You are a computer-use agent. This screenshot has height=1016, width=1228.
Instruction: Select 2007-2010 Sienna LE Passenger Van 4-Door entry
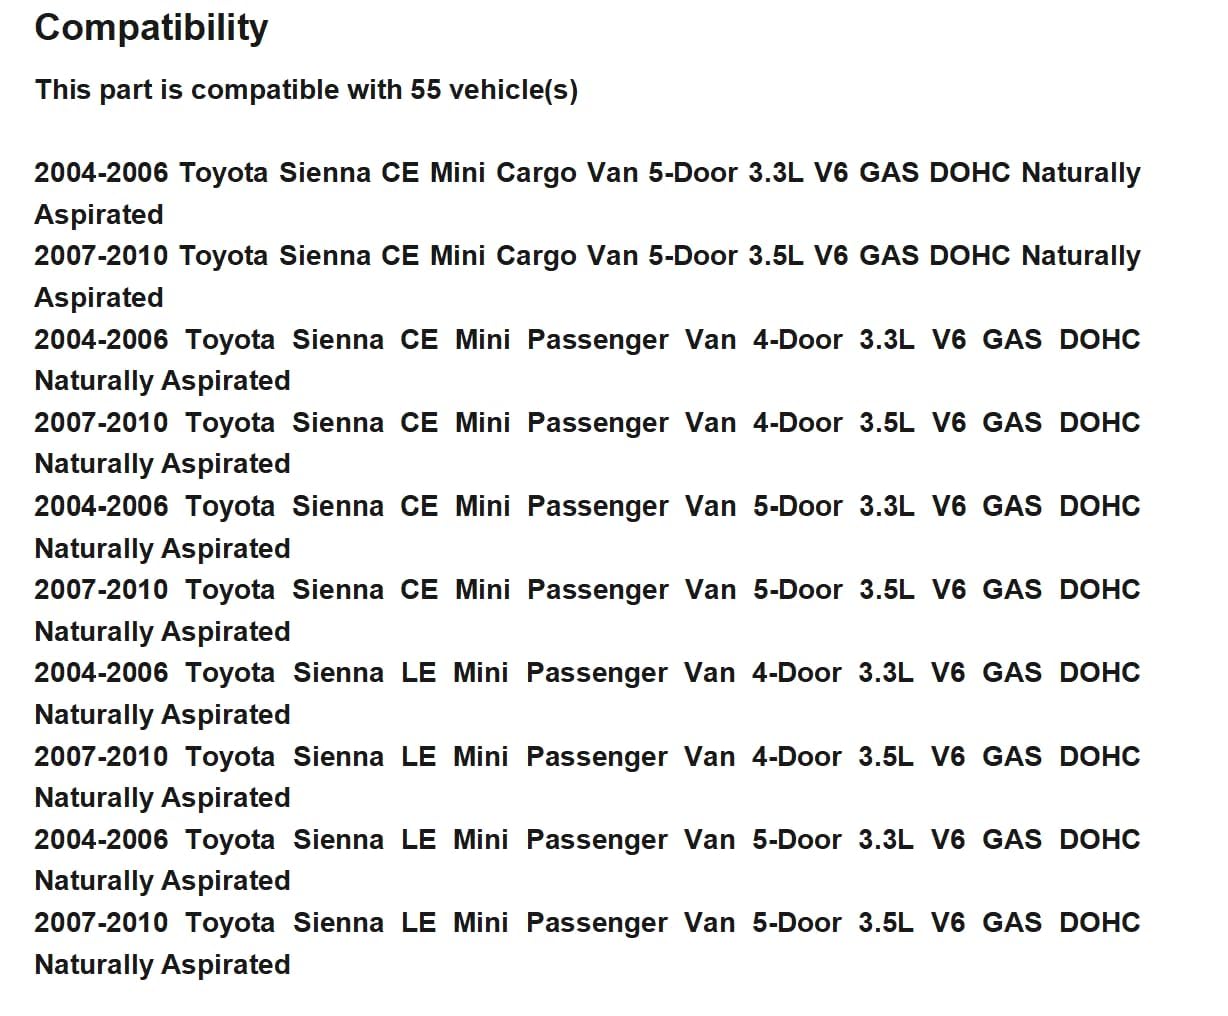(586, 757)
